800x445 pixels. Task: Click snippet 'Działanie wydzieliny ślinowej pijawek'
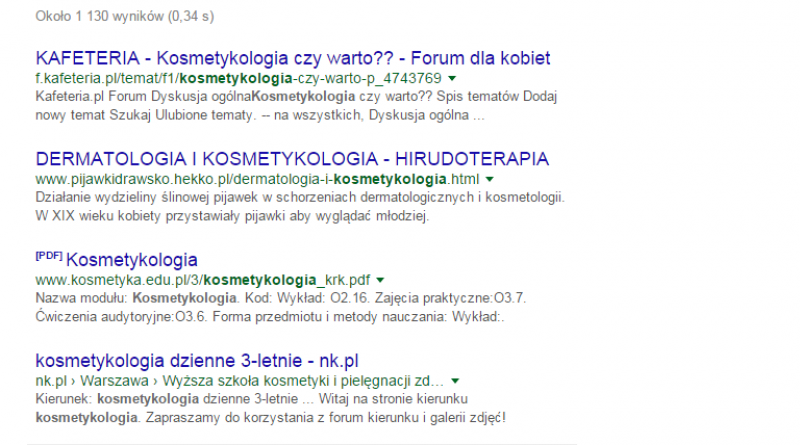tap(146, 197)
